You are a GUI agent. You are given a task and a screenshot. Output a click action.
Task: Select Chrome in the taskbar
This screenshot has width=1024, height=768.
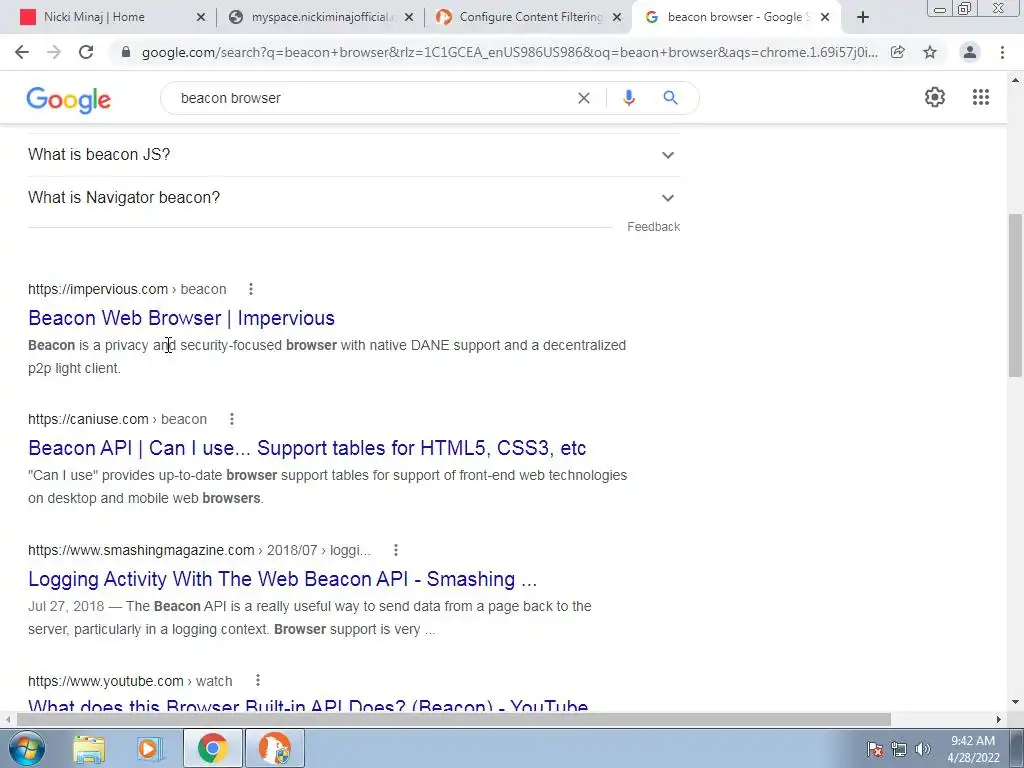(212, 748)
